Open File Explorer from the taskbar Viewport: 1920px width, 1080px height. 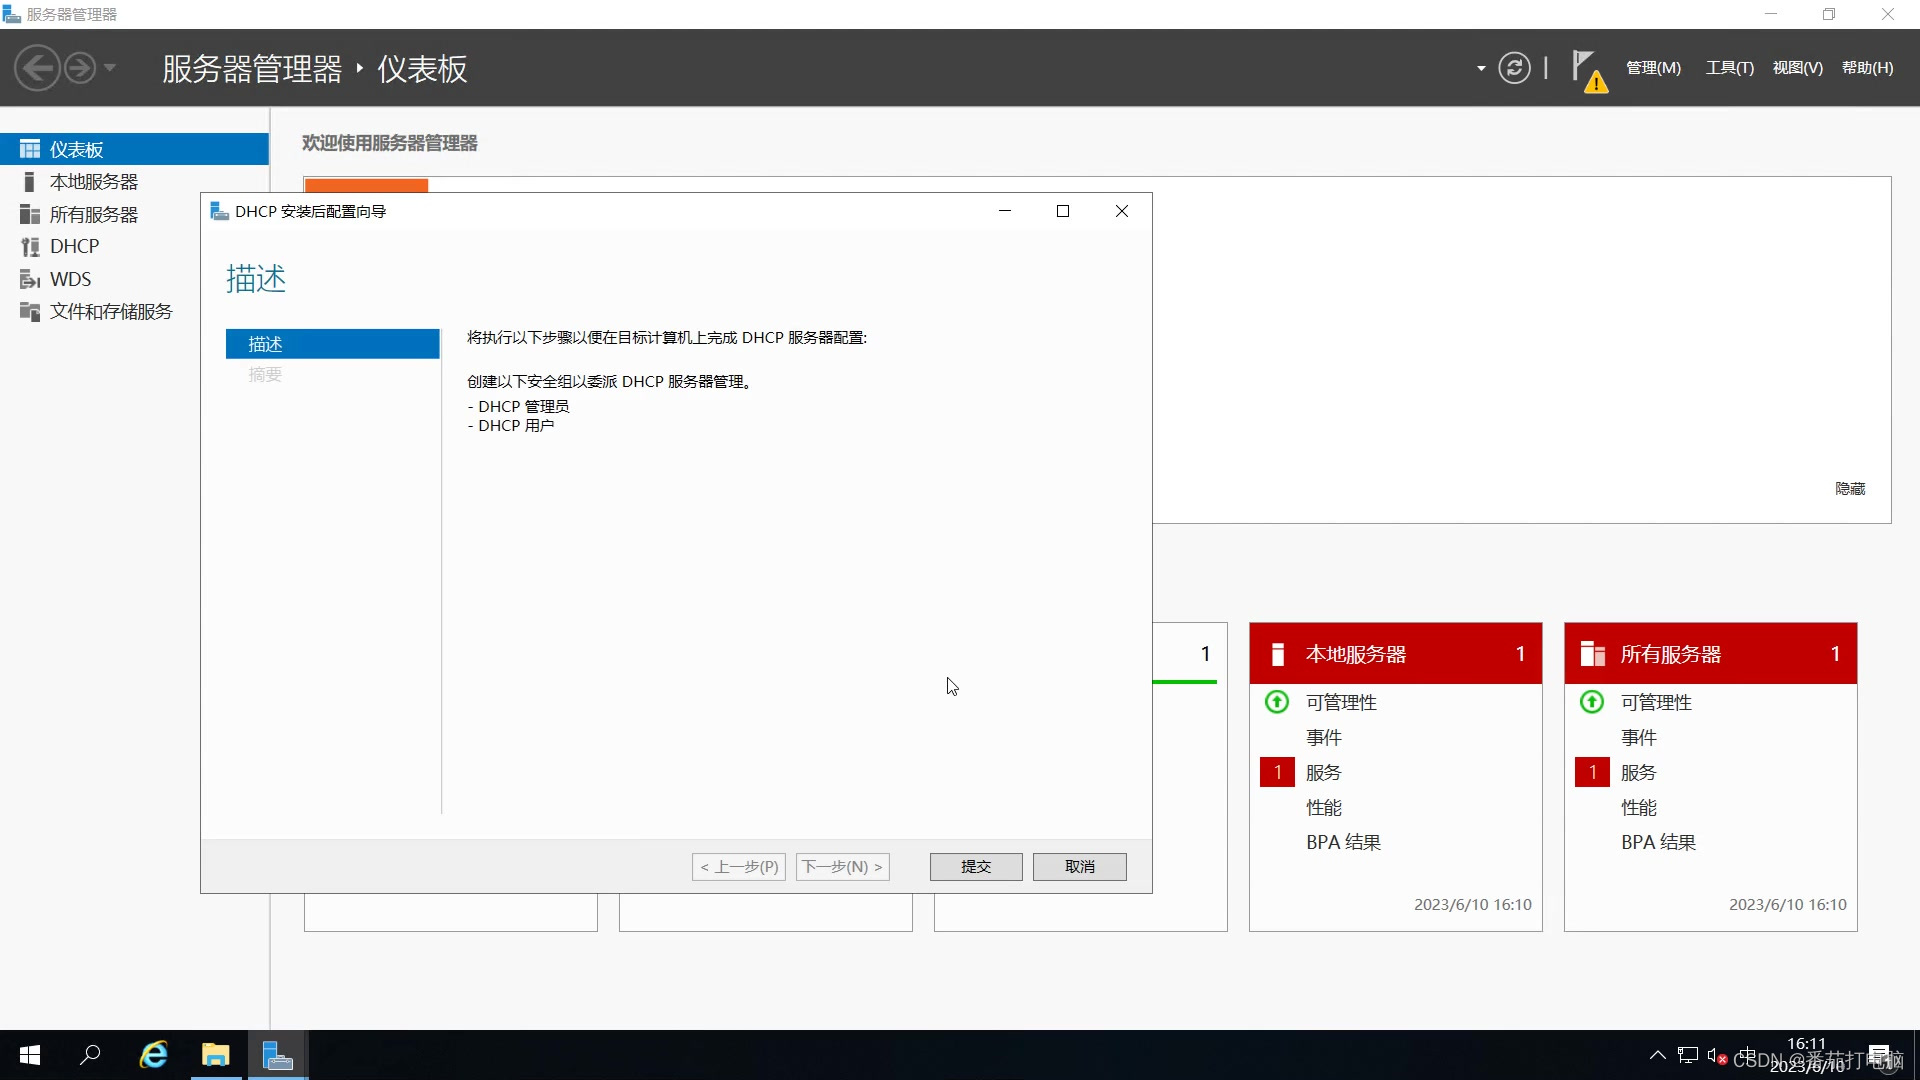(x=215, y=1055)
